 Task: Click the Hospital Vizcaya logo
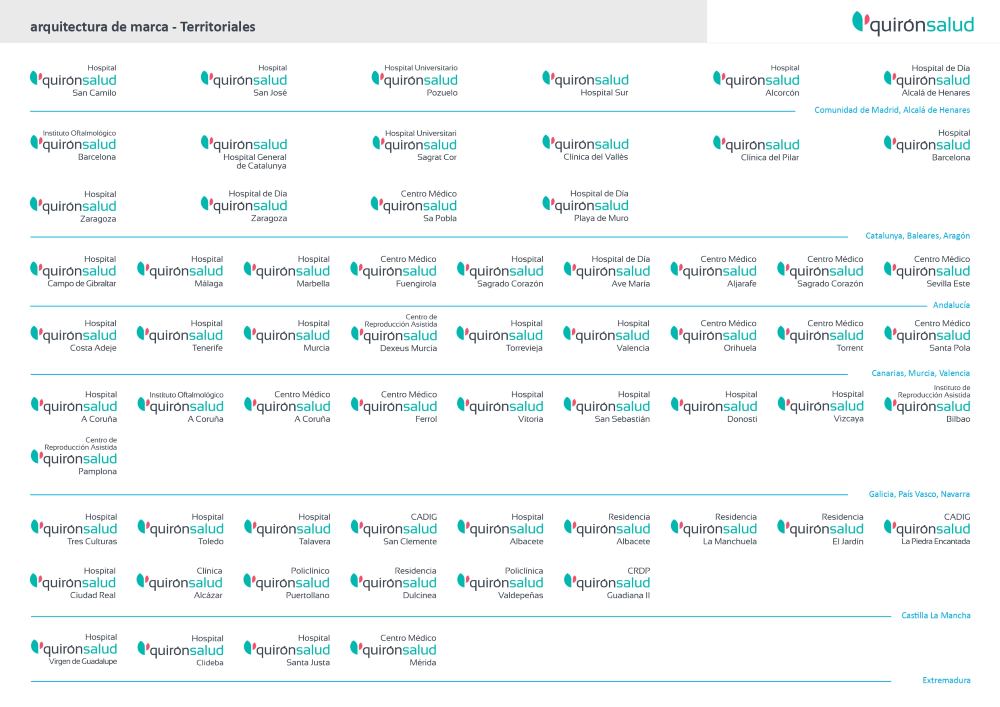tap(821, 406)
